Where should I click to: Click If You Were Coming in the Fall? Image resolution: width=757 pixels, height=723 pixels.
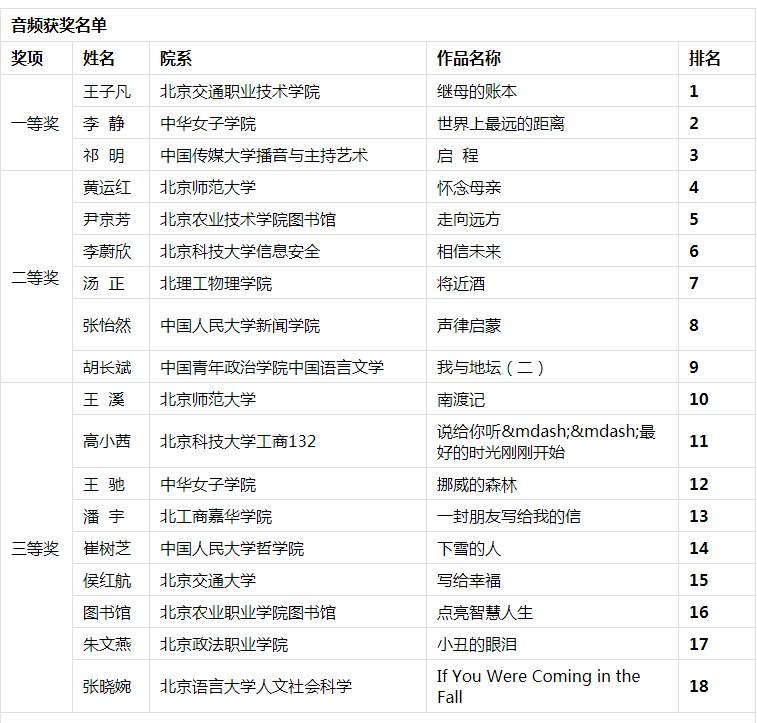click(x=538, y=686)
